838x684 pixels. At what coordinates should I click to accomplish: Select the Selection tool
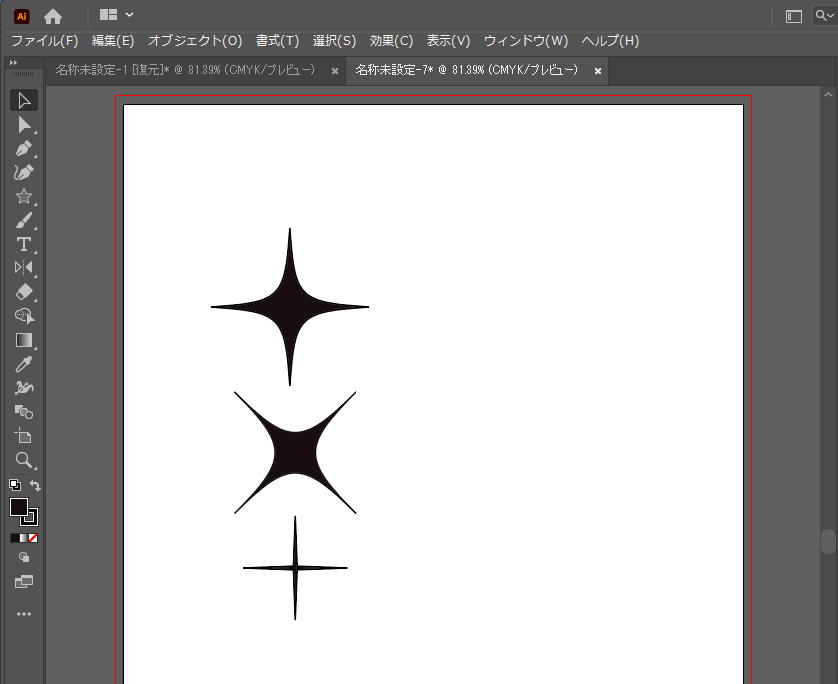tap(22, 100)
